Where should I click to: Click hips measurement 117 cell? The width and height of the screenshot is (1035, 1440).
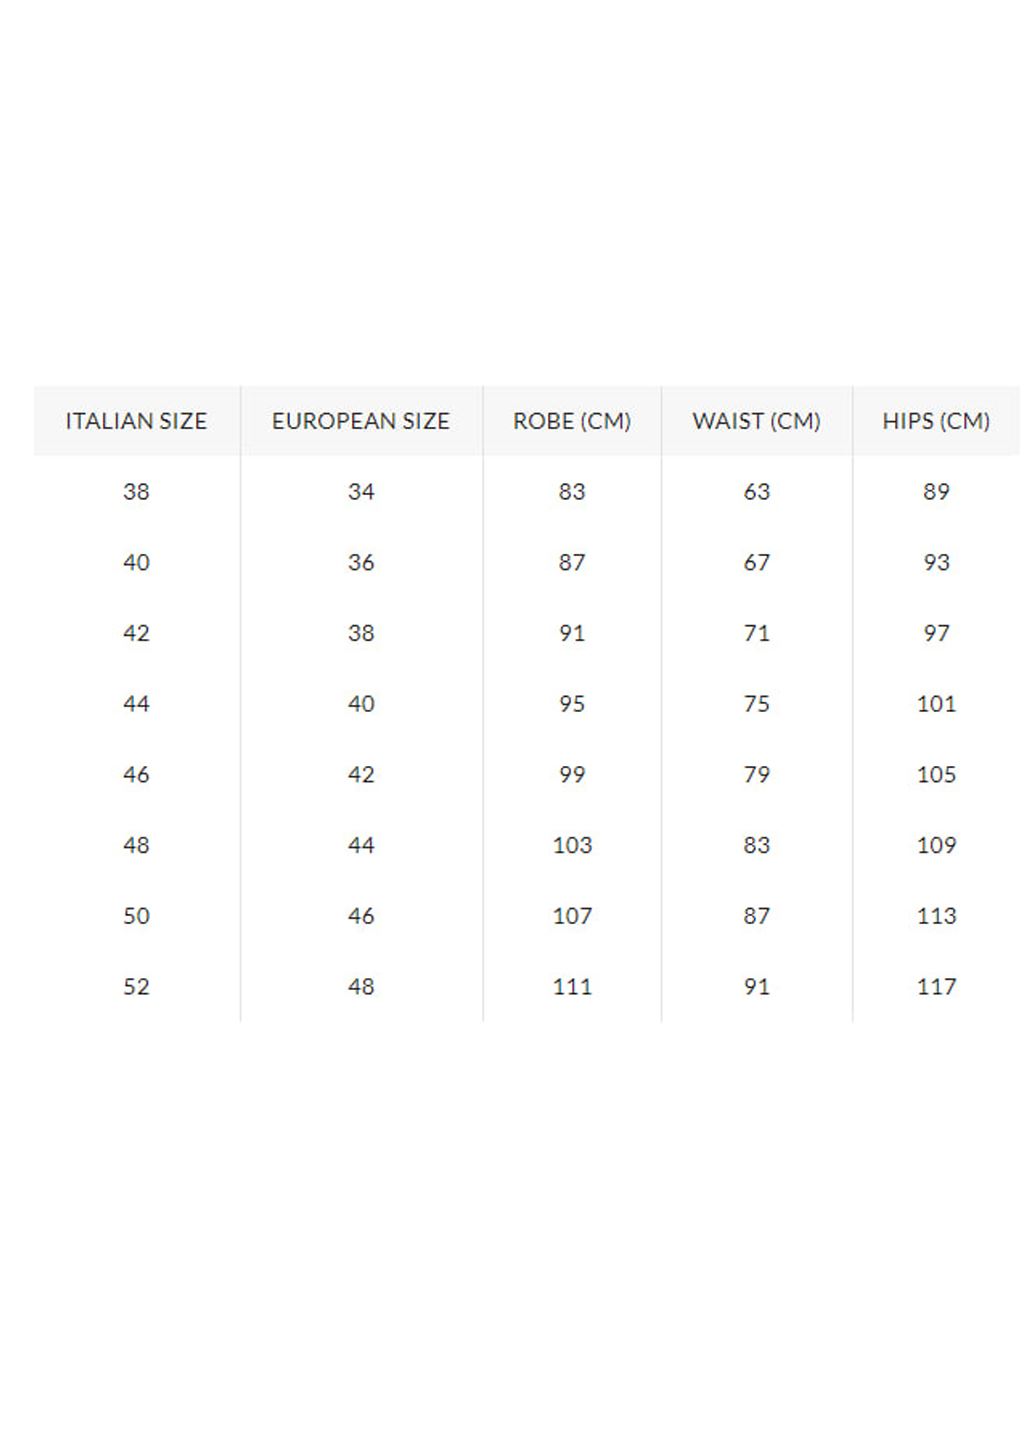coord(936,987)
